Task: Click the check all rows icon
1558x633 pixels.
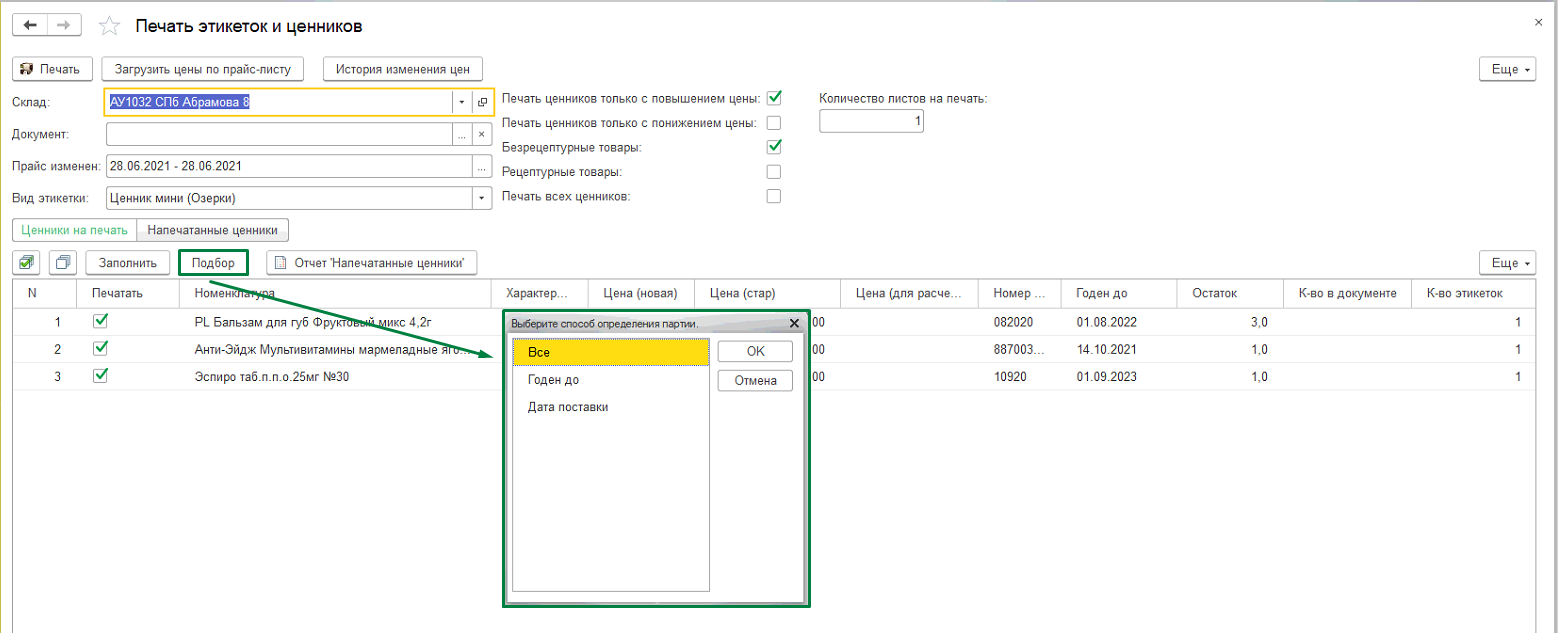Action: (x=27, y=263)
